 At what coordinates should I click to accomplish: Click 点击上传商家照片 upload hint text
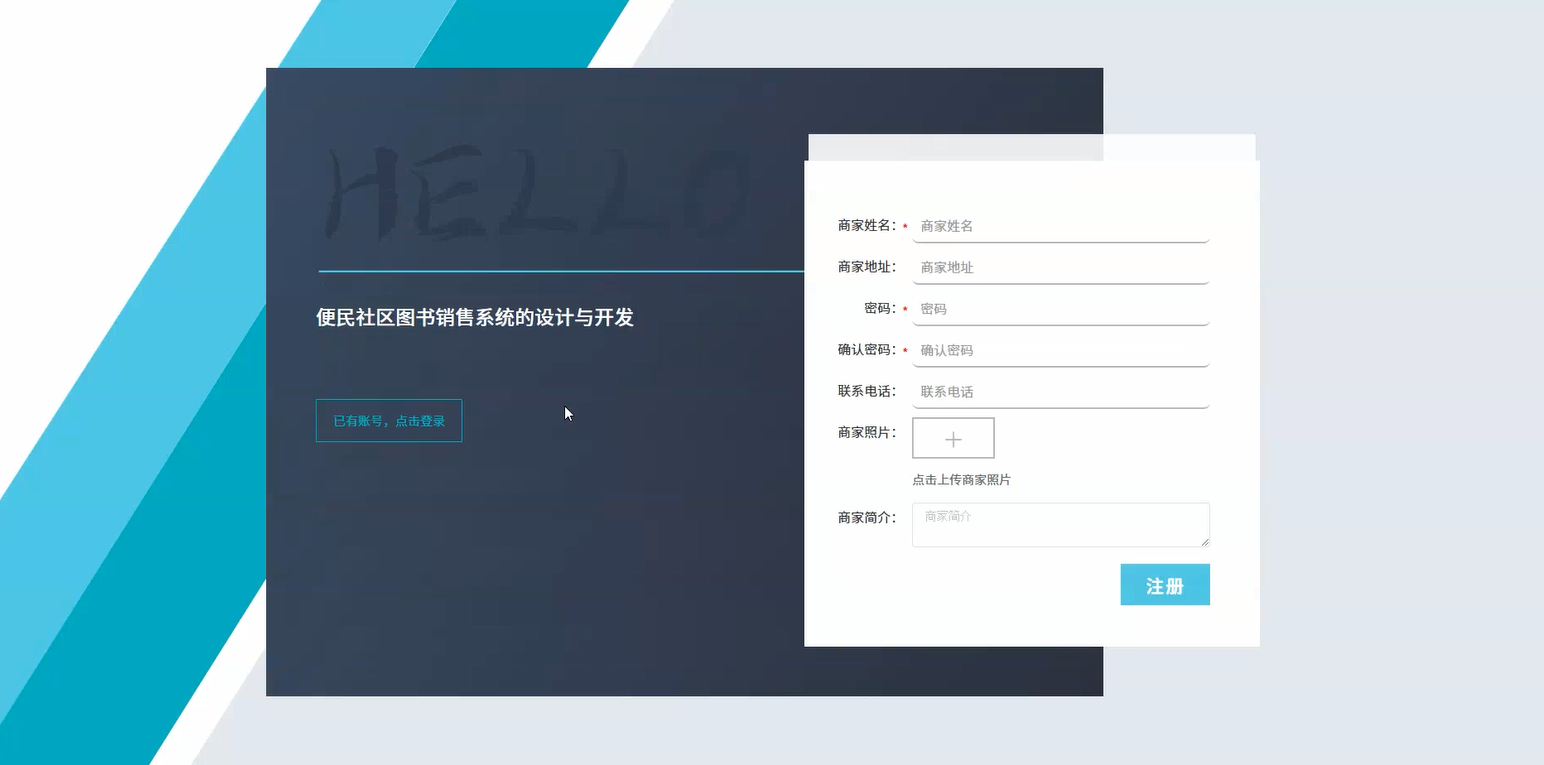coord(961,479)
